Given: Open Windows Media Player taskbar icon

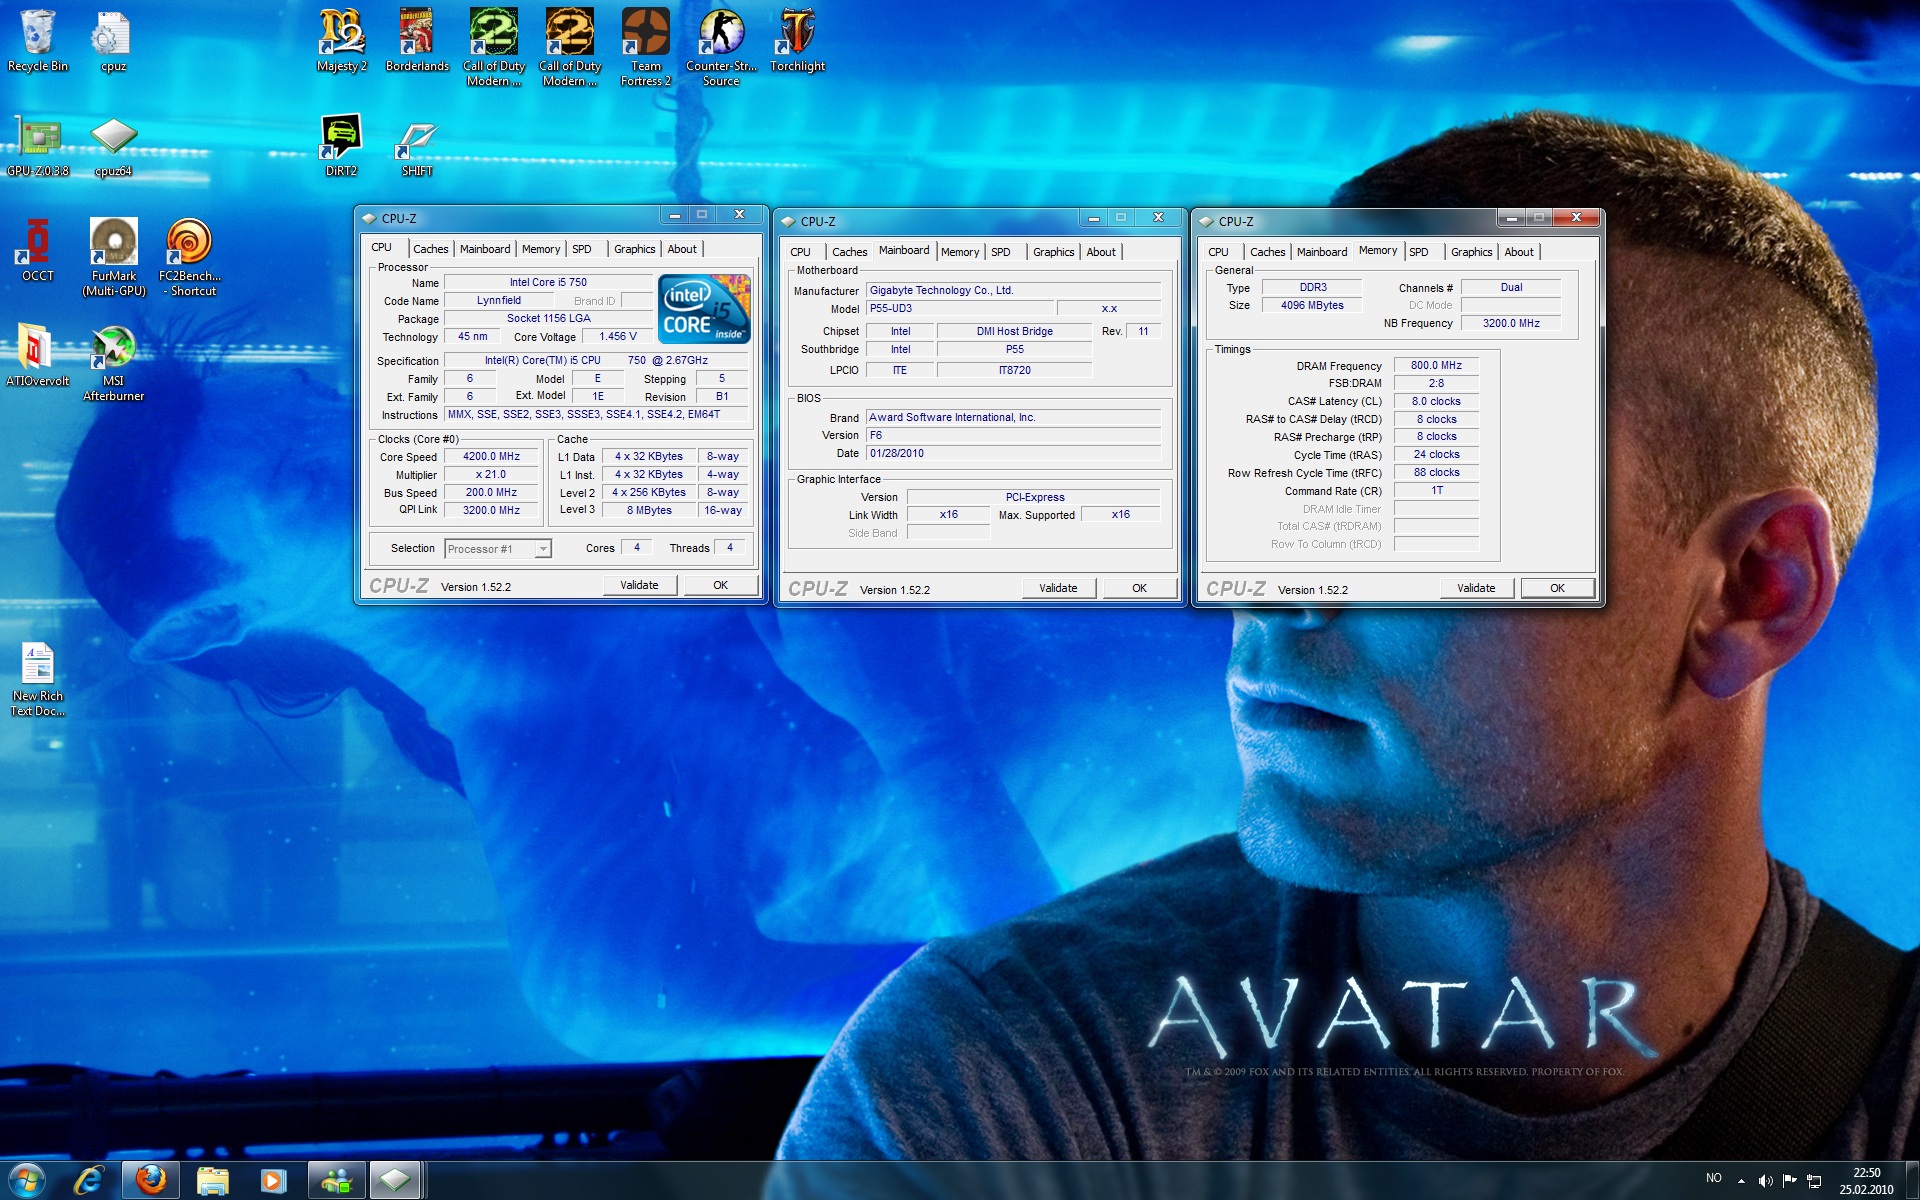Looking at the screenshot, I should click(x=272, y=1181).
